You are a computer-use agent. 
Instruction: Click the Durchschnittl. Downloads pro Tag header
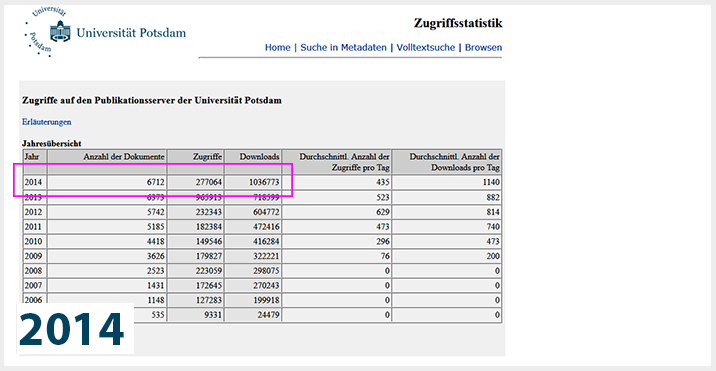tap(447, 161)
